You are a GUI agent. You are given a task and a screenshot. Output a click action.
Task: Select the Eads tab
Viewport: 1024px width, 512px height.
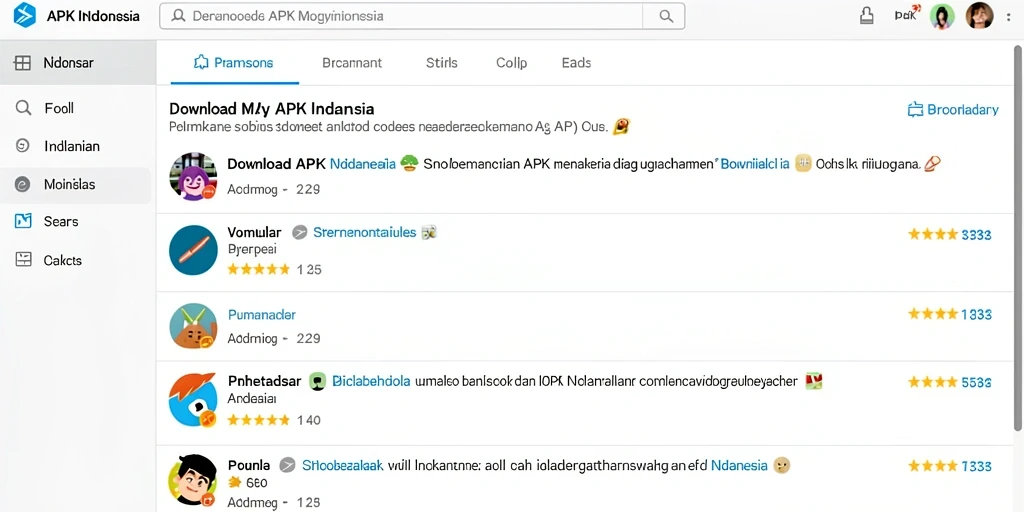[576, 63]
